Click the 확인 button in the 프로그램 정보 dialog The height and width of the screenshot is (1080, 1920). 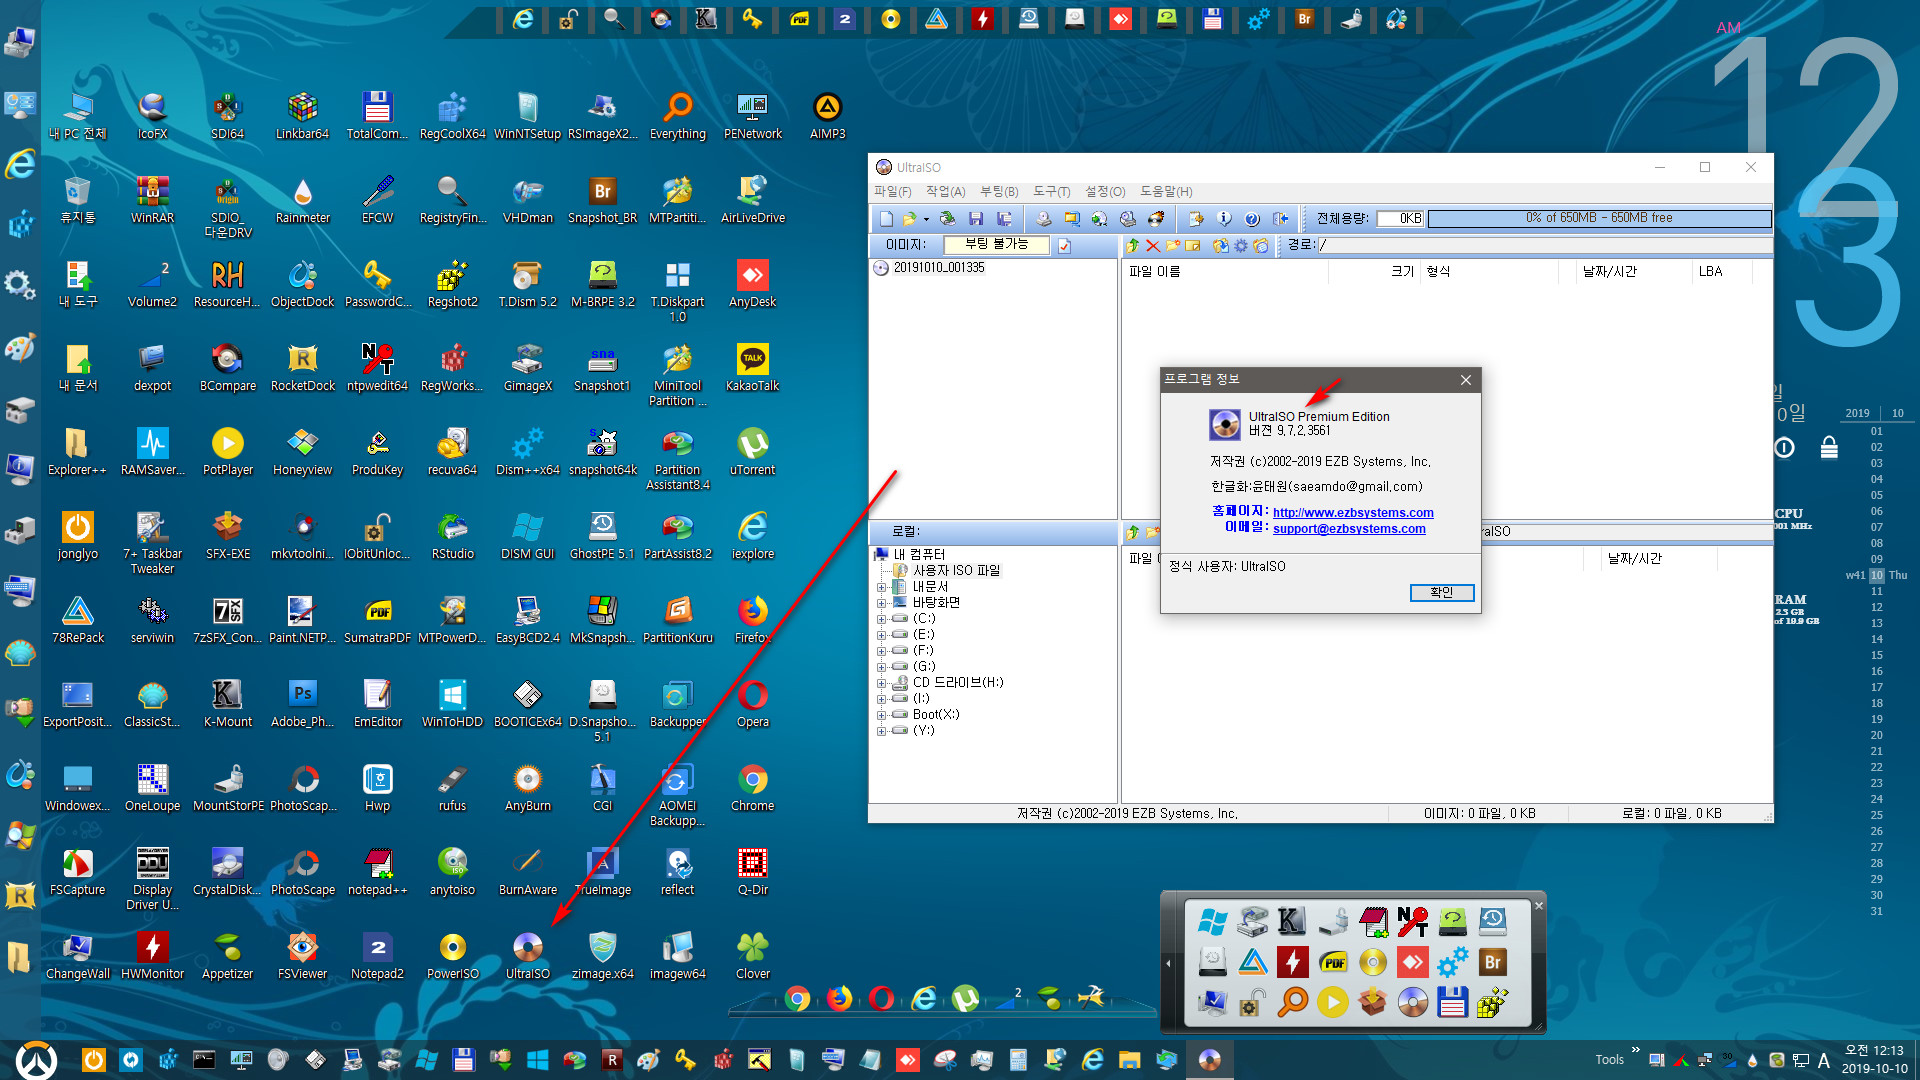click(x=1442, y=593)
